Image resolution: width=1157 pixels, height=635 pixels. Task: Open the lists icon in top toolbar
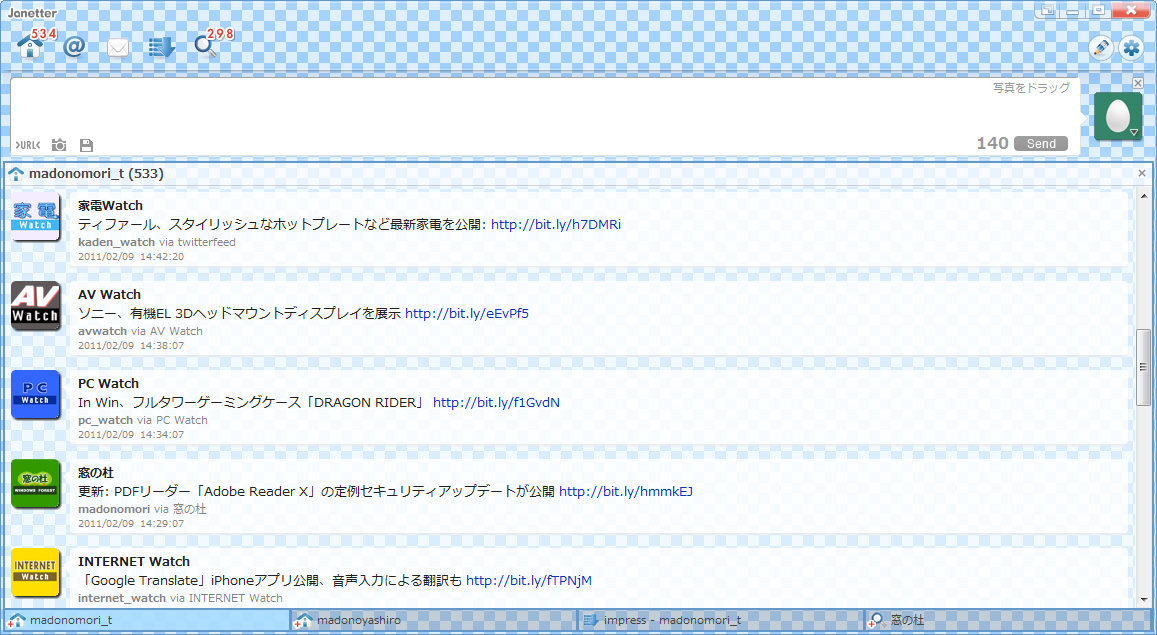162,48
